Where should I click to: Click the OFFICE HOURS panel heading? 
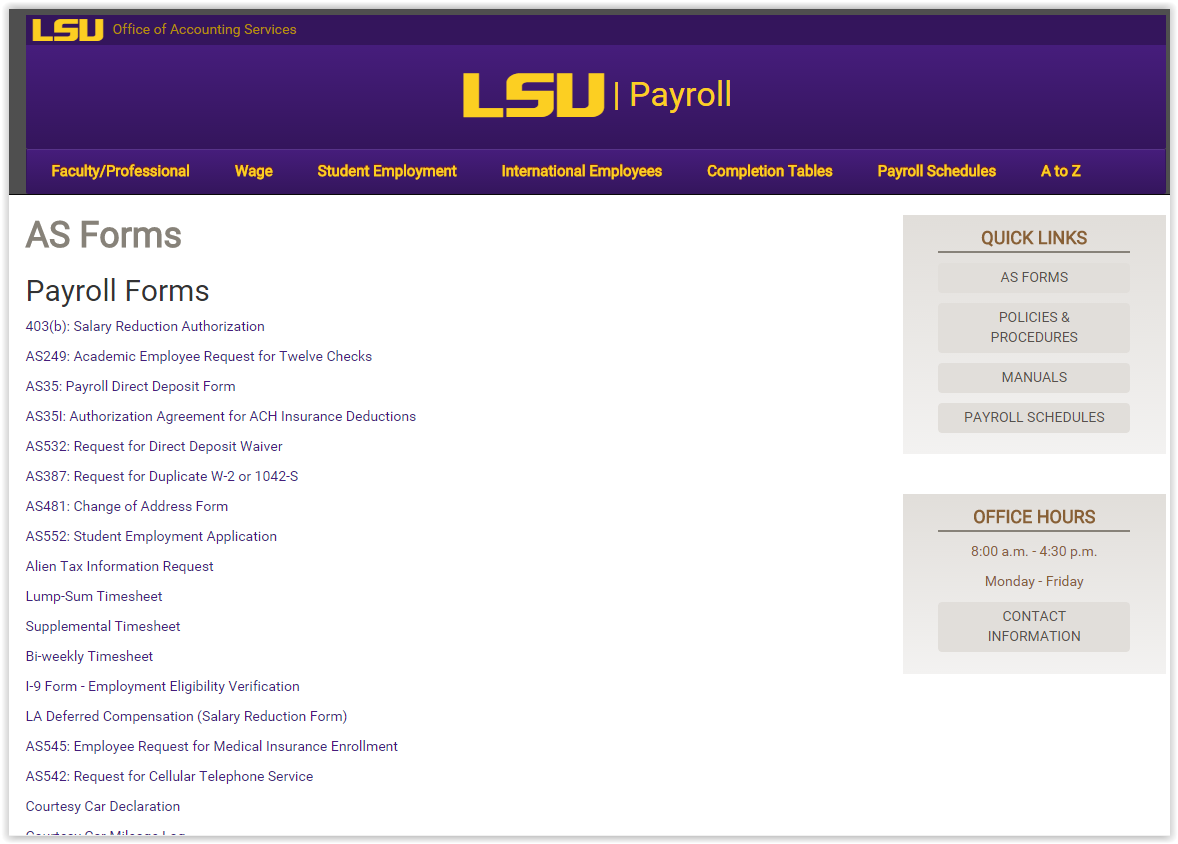1034,517
